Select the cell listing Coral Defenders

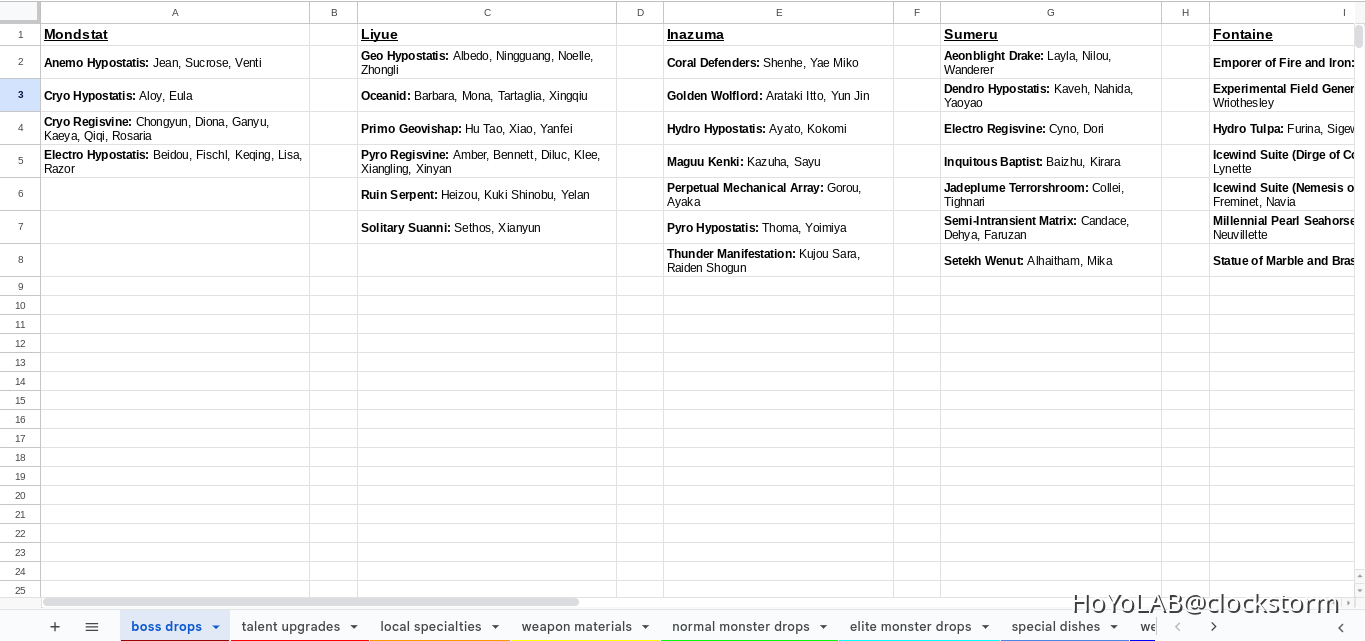(x=779, y=62)
